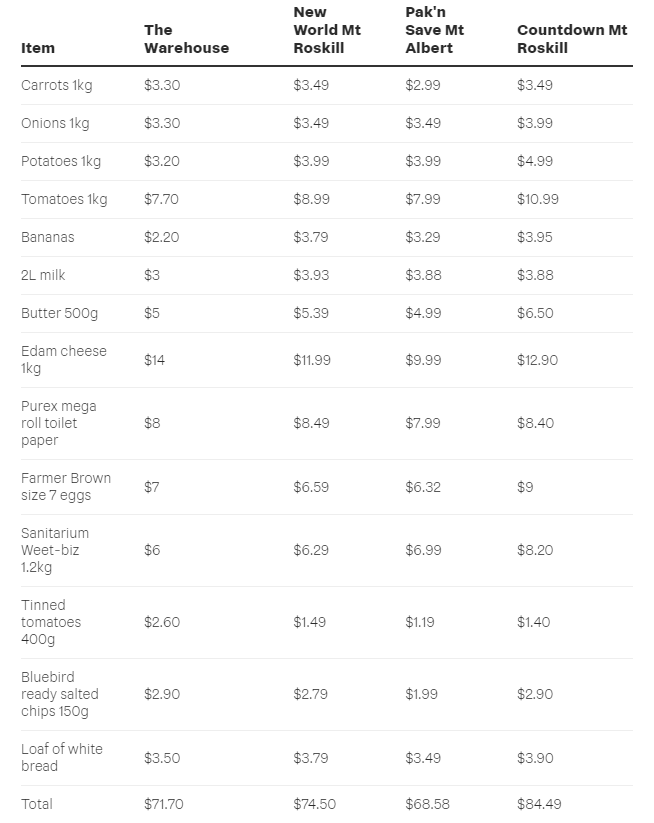This screenshot has height=823, width=654.
Task: Select the 'New World Mt Roskill' column header
Action: tap(327, 30)
